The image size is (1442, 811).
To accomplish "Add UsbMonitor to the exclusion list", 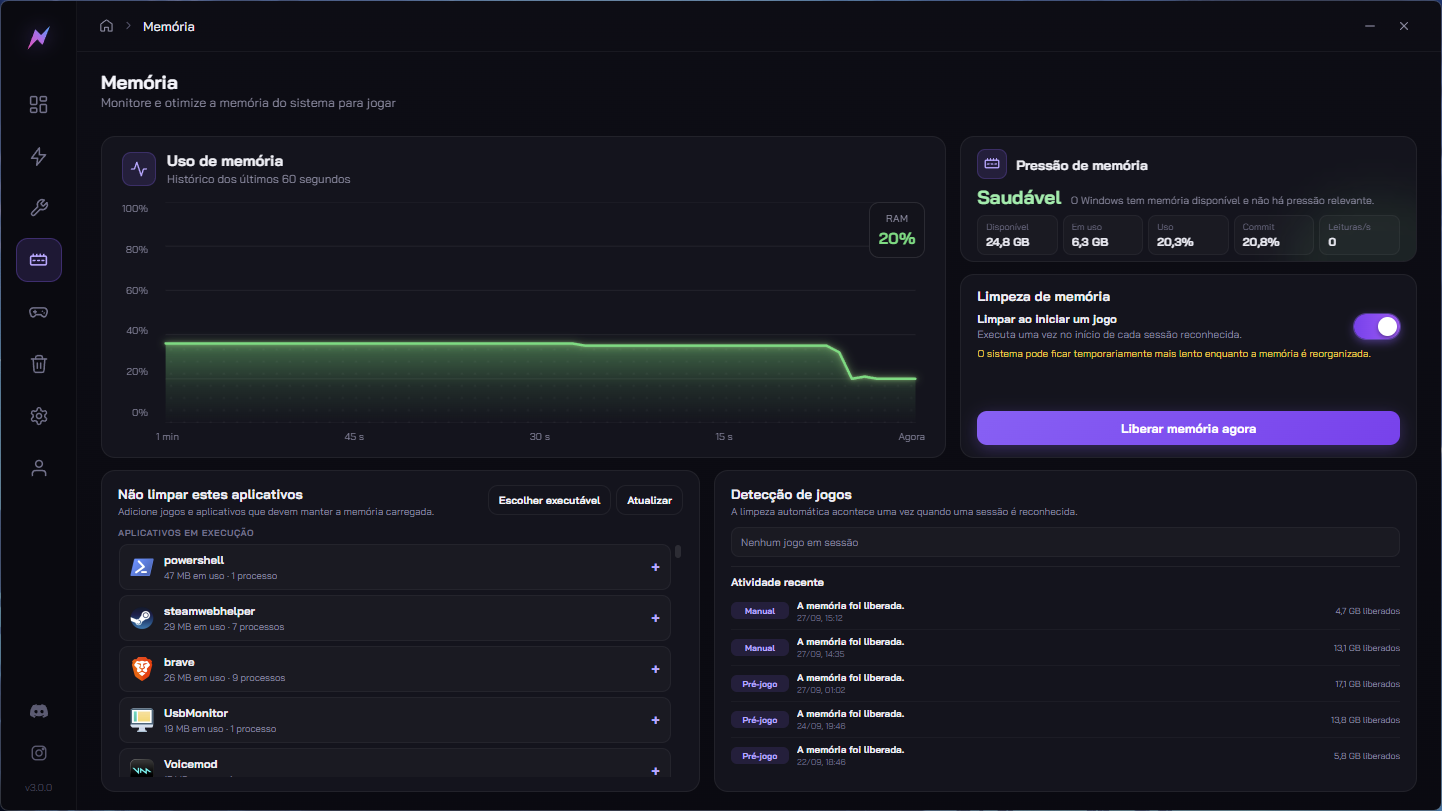I will (x=656, y=720).
